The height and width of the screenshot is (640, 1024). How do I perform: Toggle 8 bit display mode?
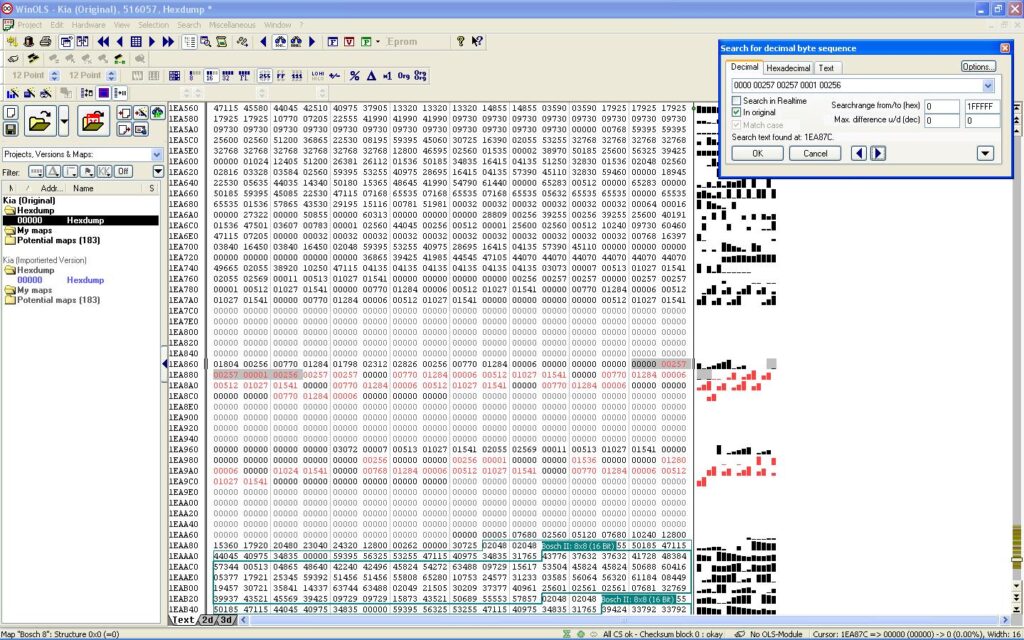pyautogui.click(x=195, y=76)
